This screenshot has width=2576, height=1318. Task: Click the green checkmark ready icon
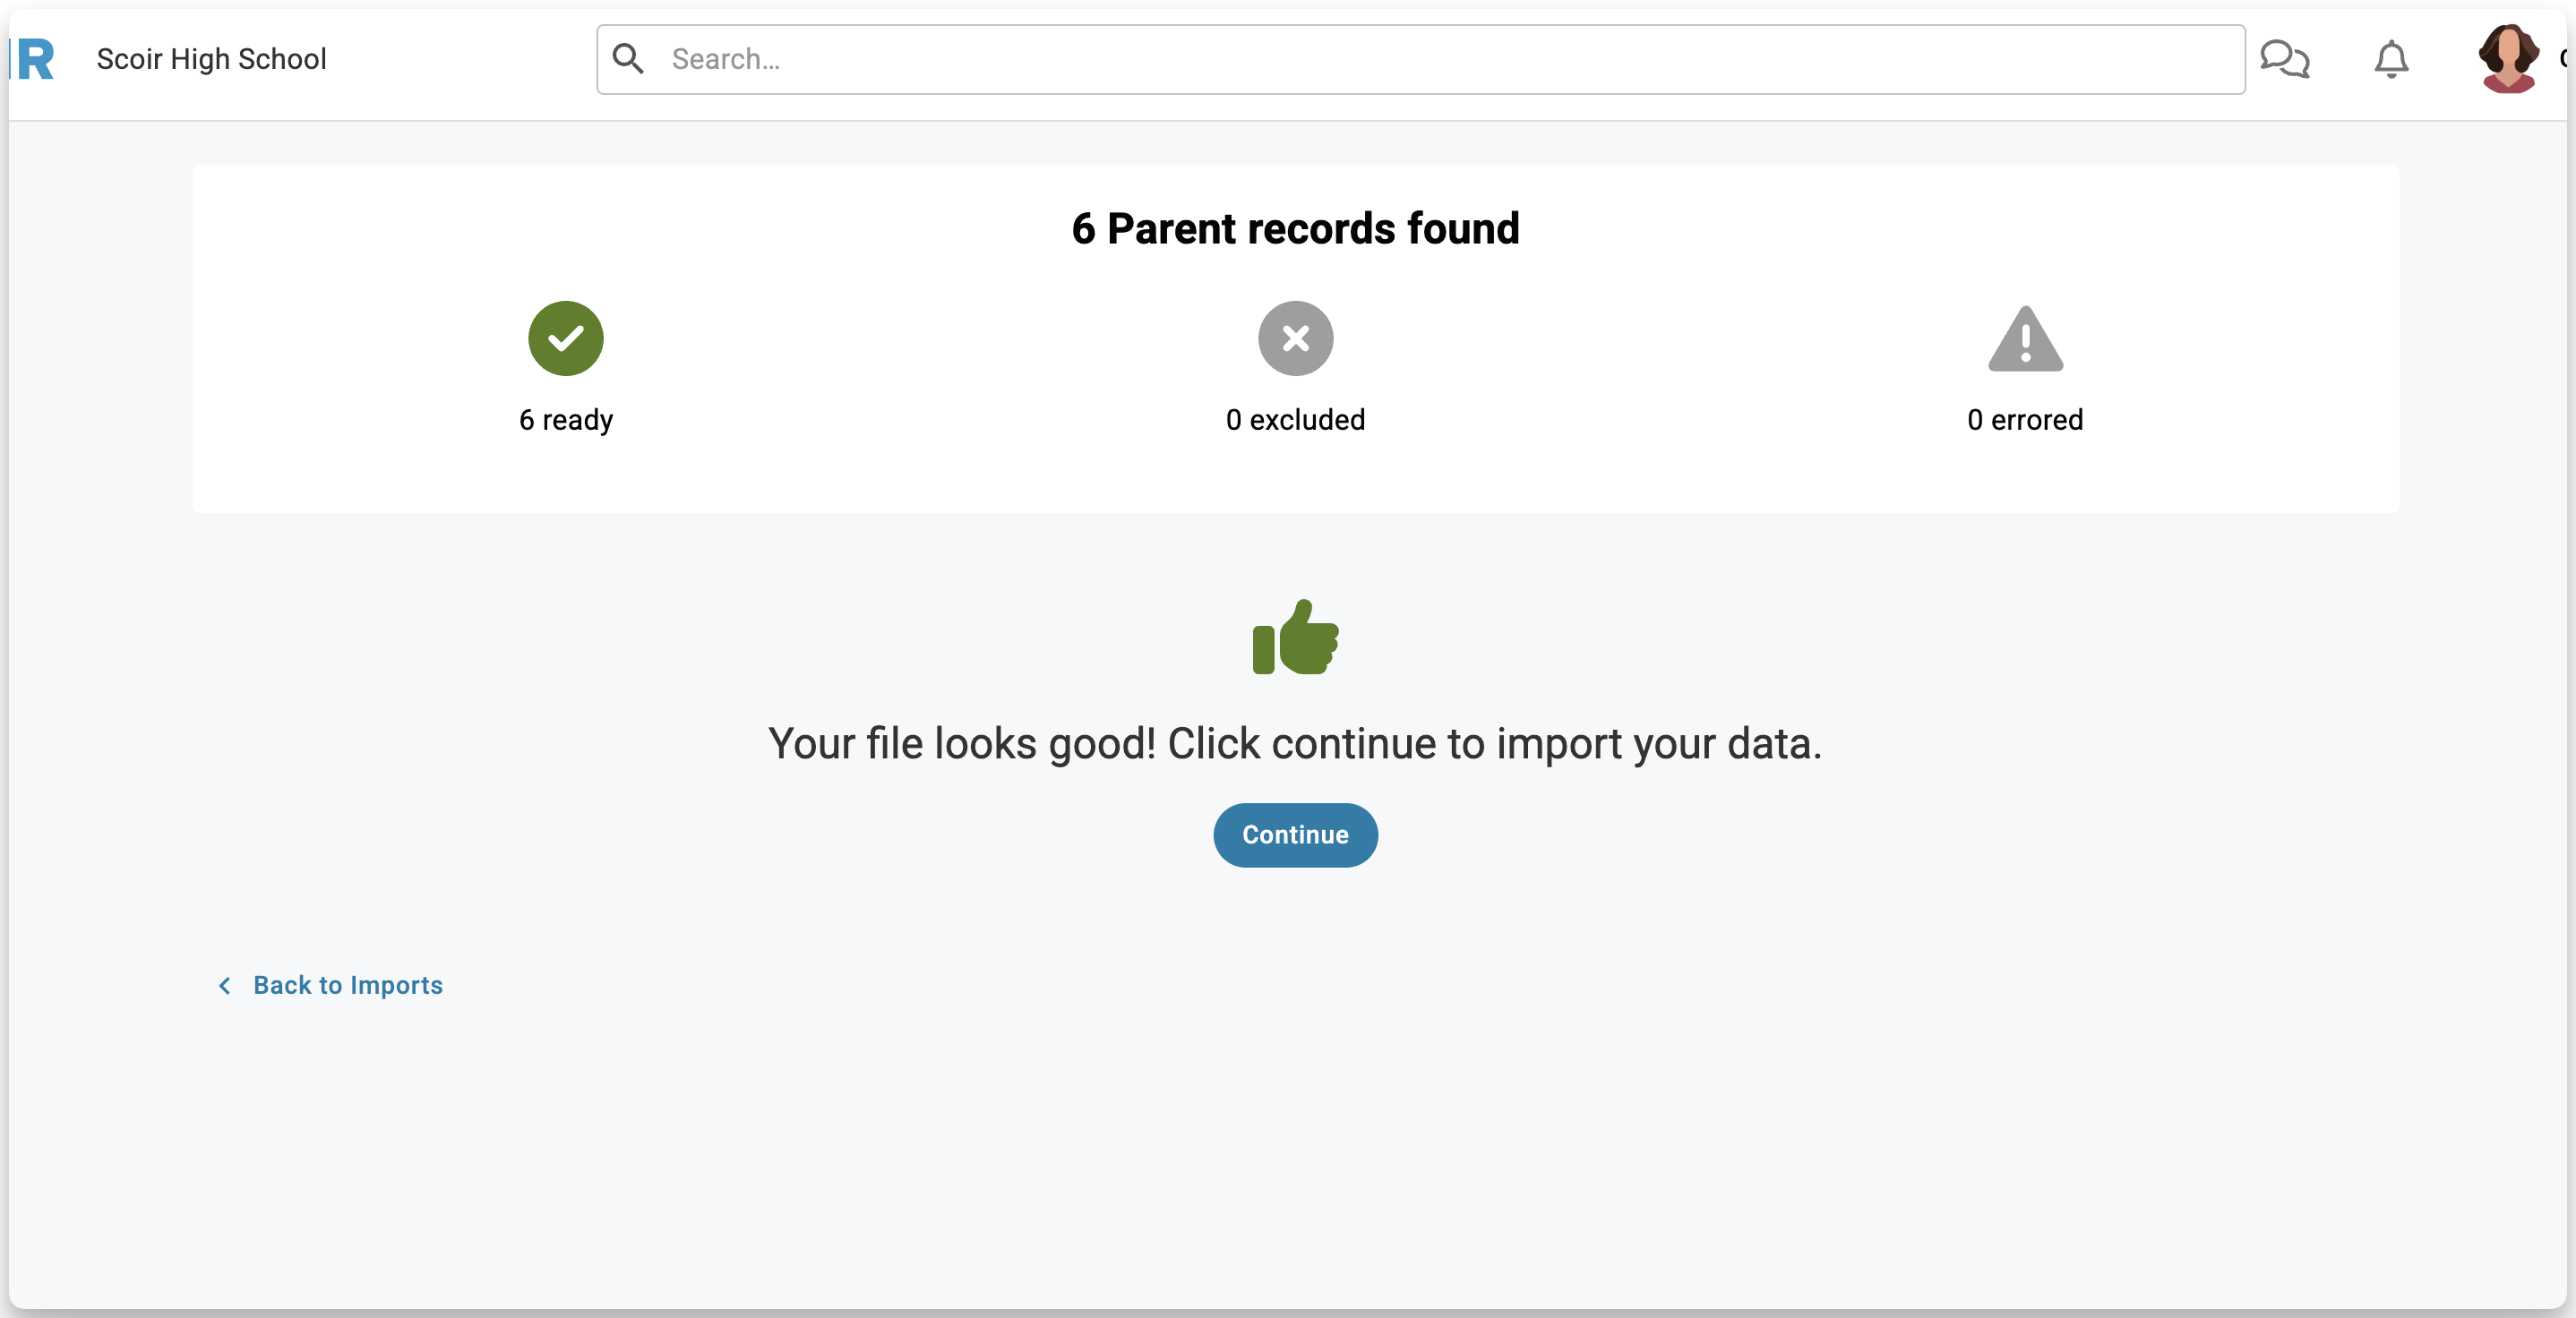[566, 338]
